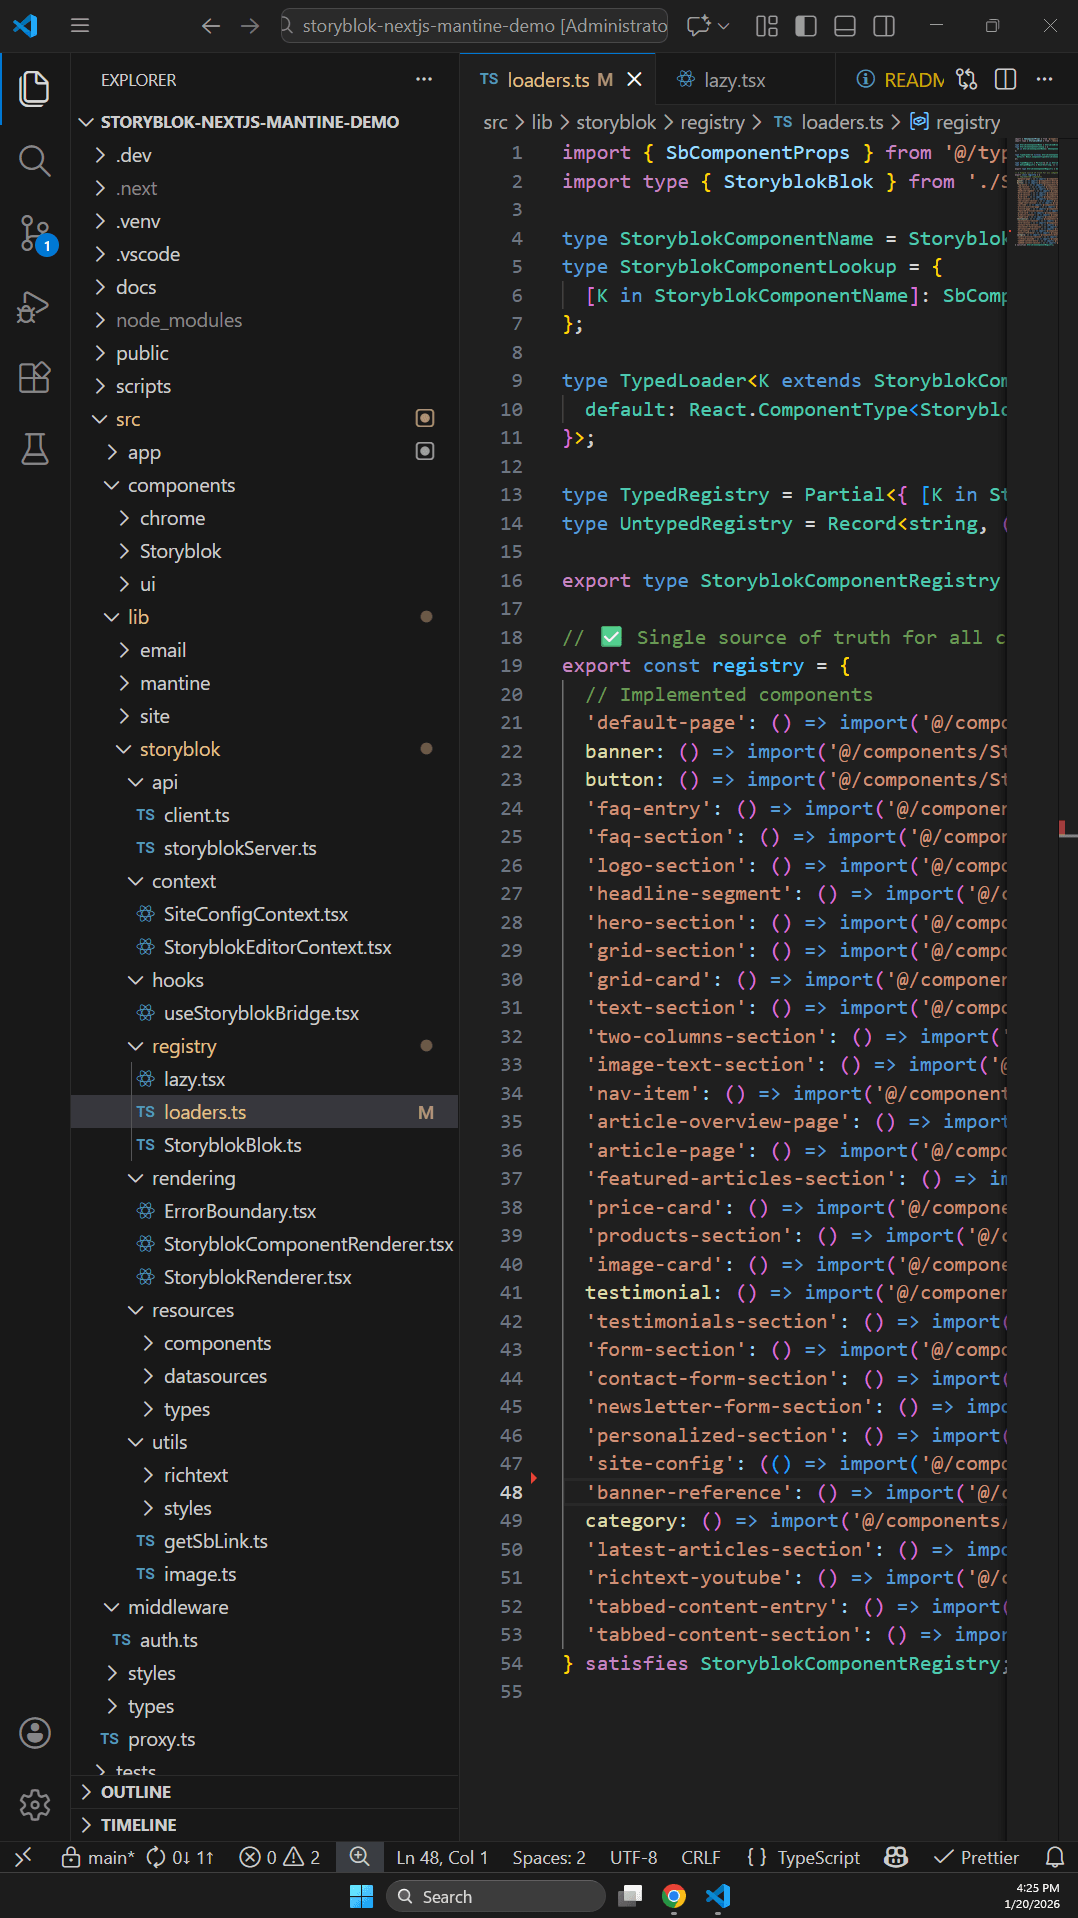The height and width of the screenshot is (1918, 1078).
Task: Click the command center search box
Action: 476,26
